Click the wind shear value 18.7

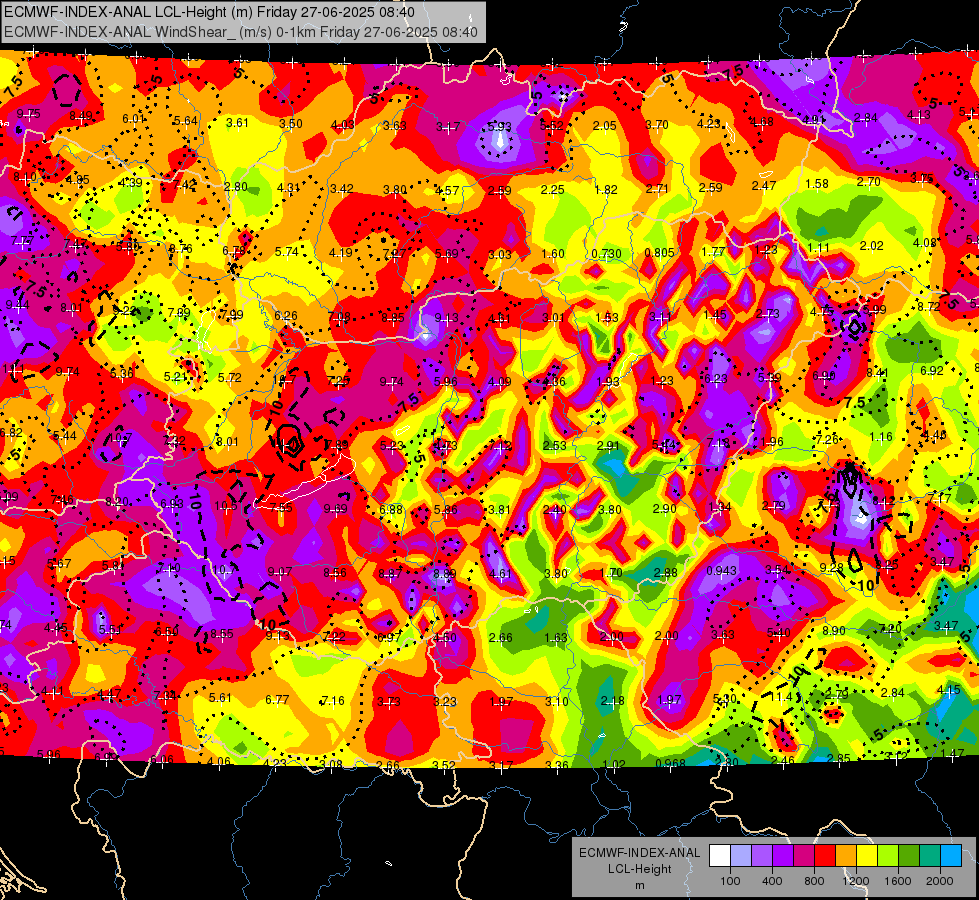(x=284, y=380)
